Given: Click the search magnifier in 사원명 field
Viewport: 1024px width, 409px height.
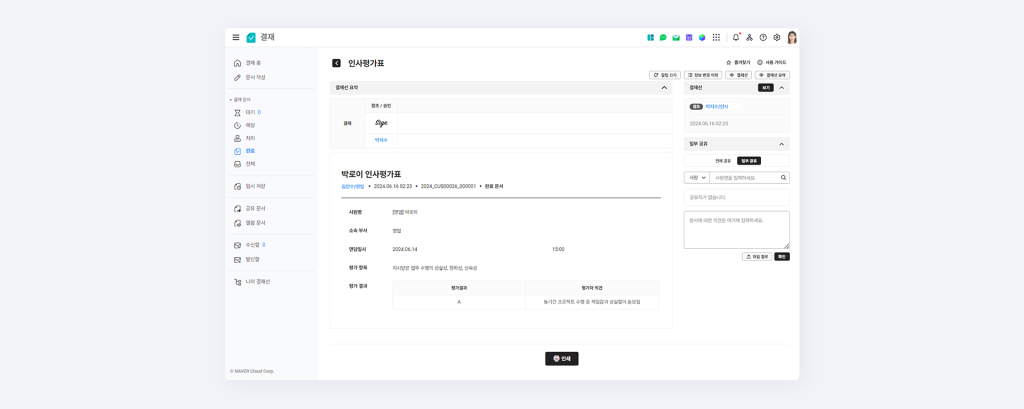Looking at the screenshot, I should point(783,178).
